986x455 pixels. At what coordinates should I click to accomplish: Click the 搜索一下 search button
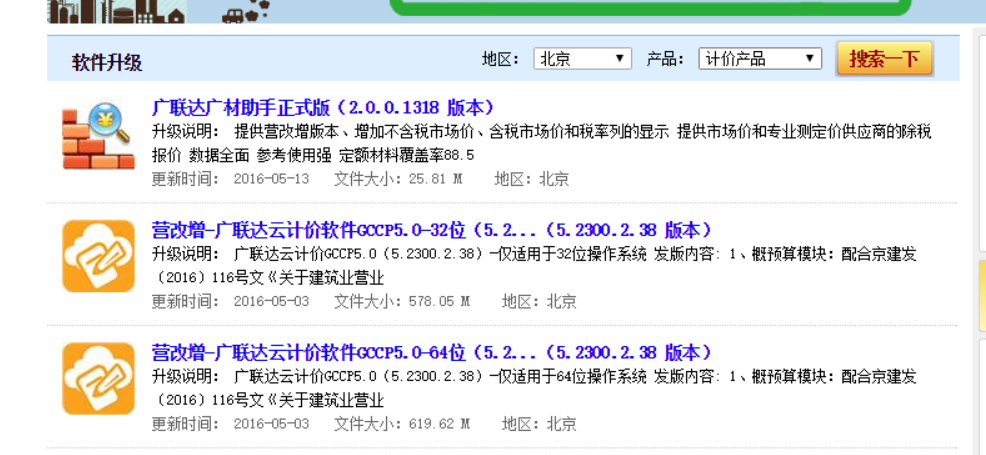pyautogui.click(x=884, y=59)
